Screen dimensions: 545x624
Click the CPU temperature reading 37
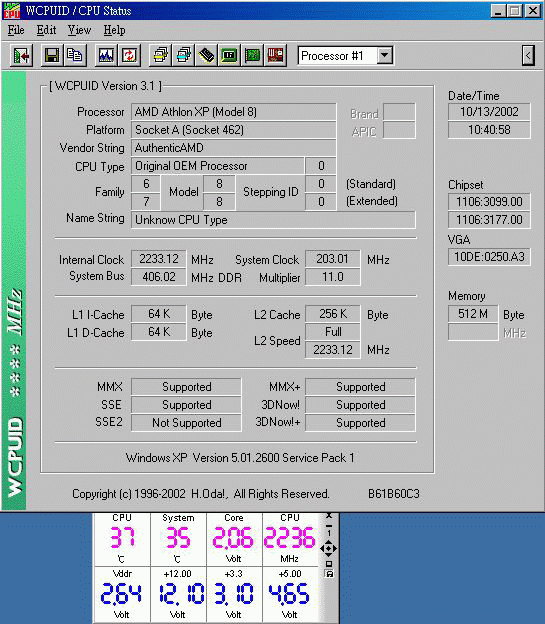pyautogui.click(x=123, y=538)
